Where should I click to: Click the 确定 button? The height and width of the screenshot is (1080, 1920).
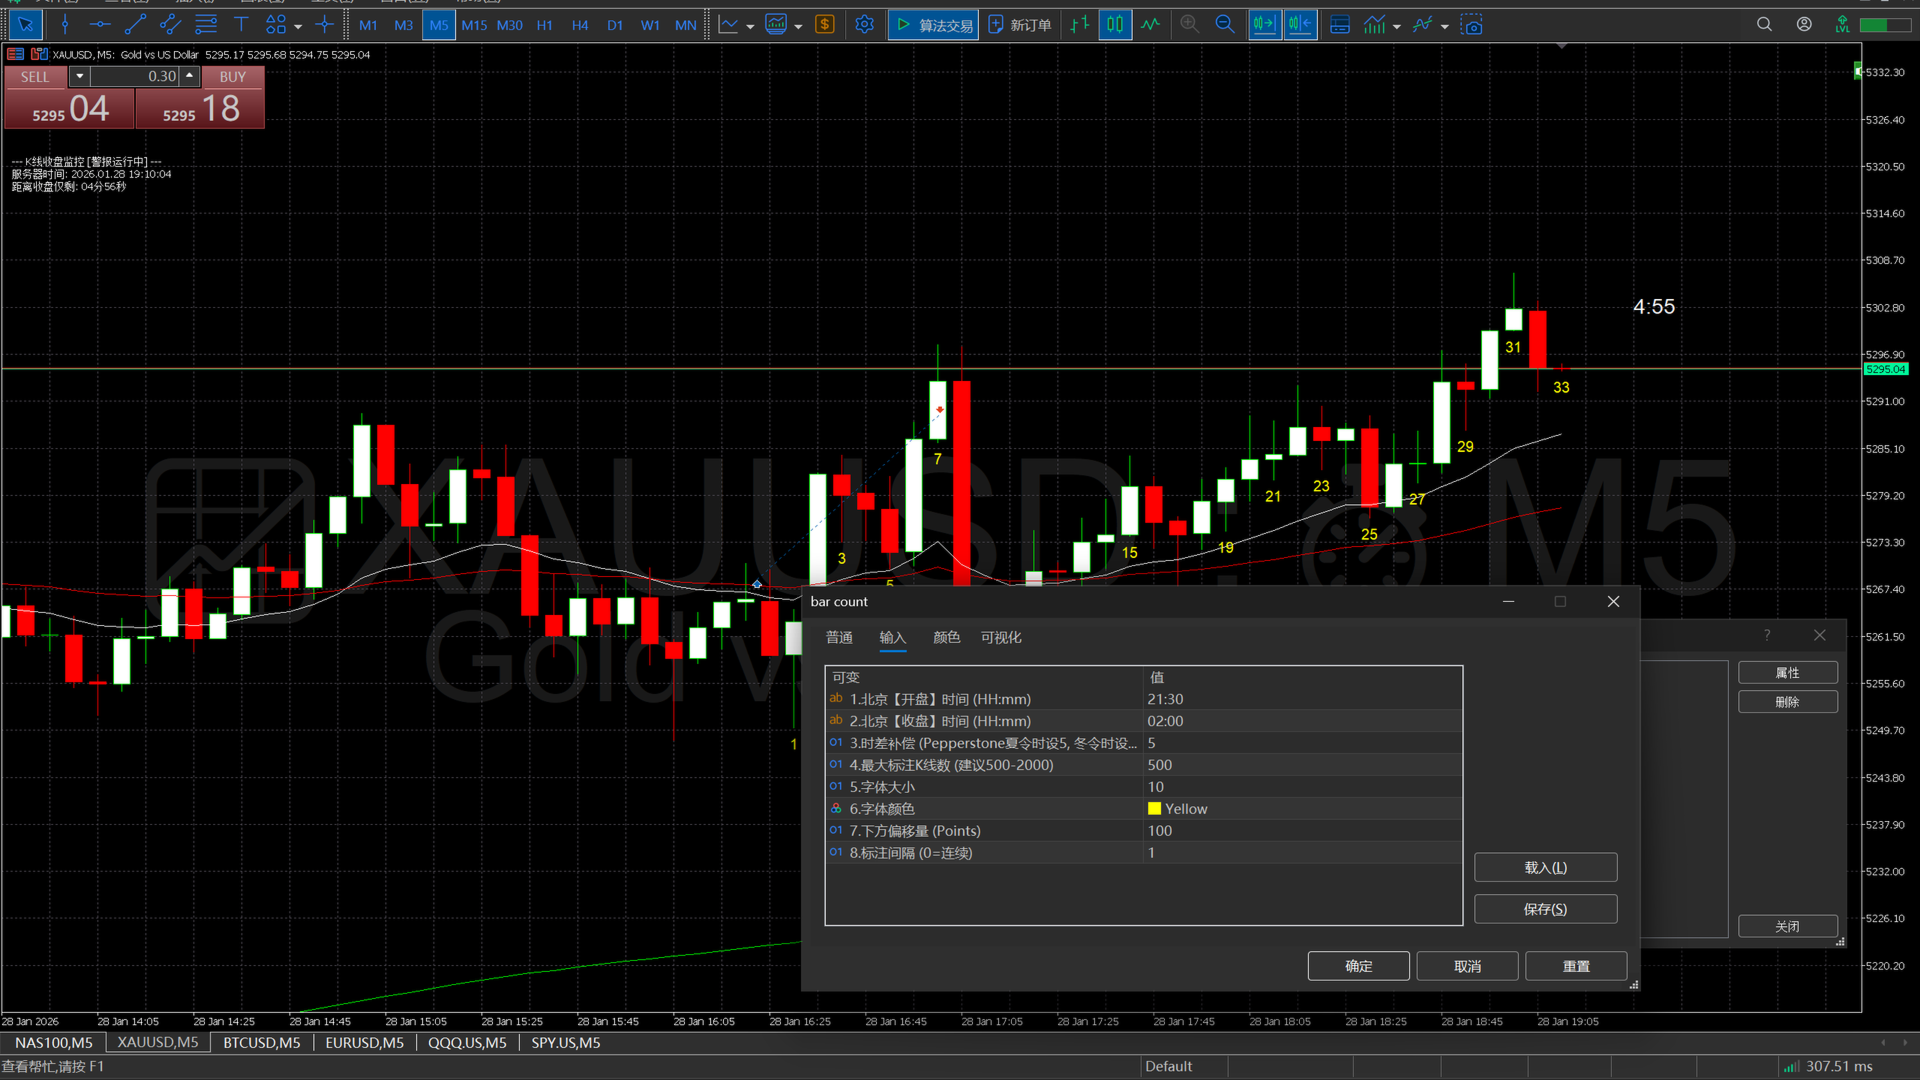tap(1358, 966)
